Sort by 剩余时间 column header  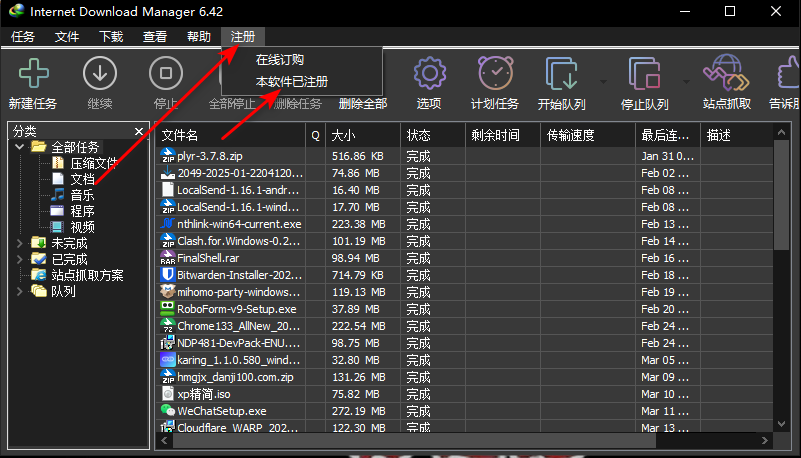(503, 135)
